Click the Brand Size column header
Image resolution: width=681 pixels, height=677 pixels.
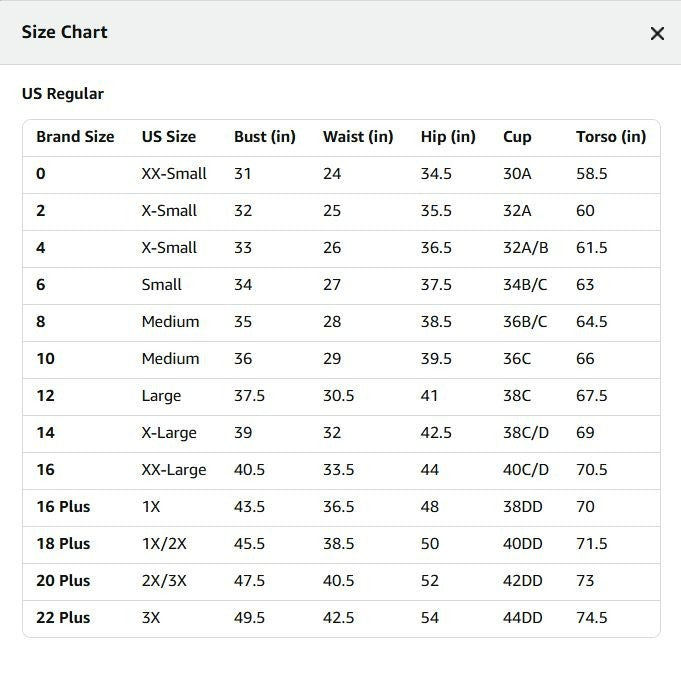coord(75,137)
